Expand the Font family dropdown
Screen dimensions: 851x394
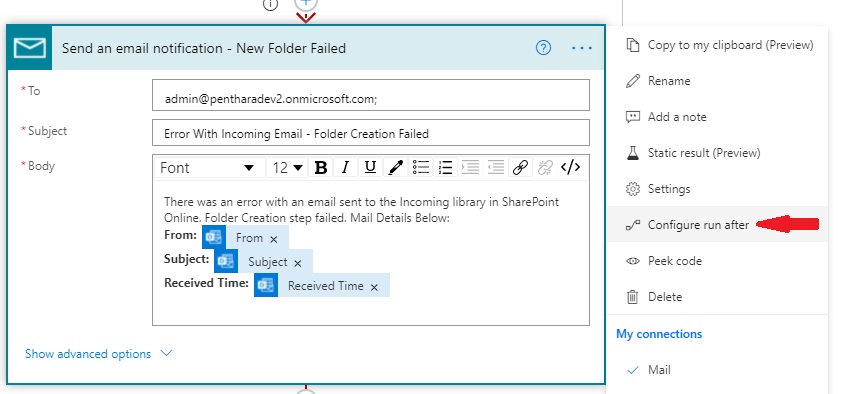click(207, 168)
